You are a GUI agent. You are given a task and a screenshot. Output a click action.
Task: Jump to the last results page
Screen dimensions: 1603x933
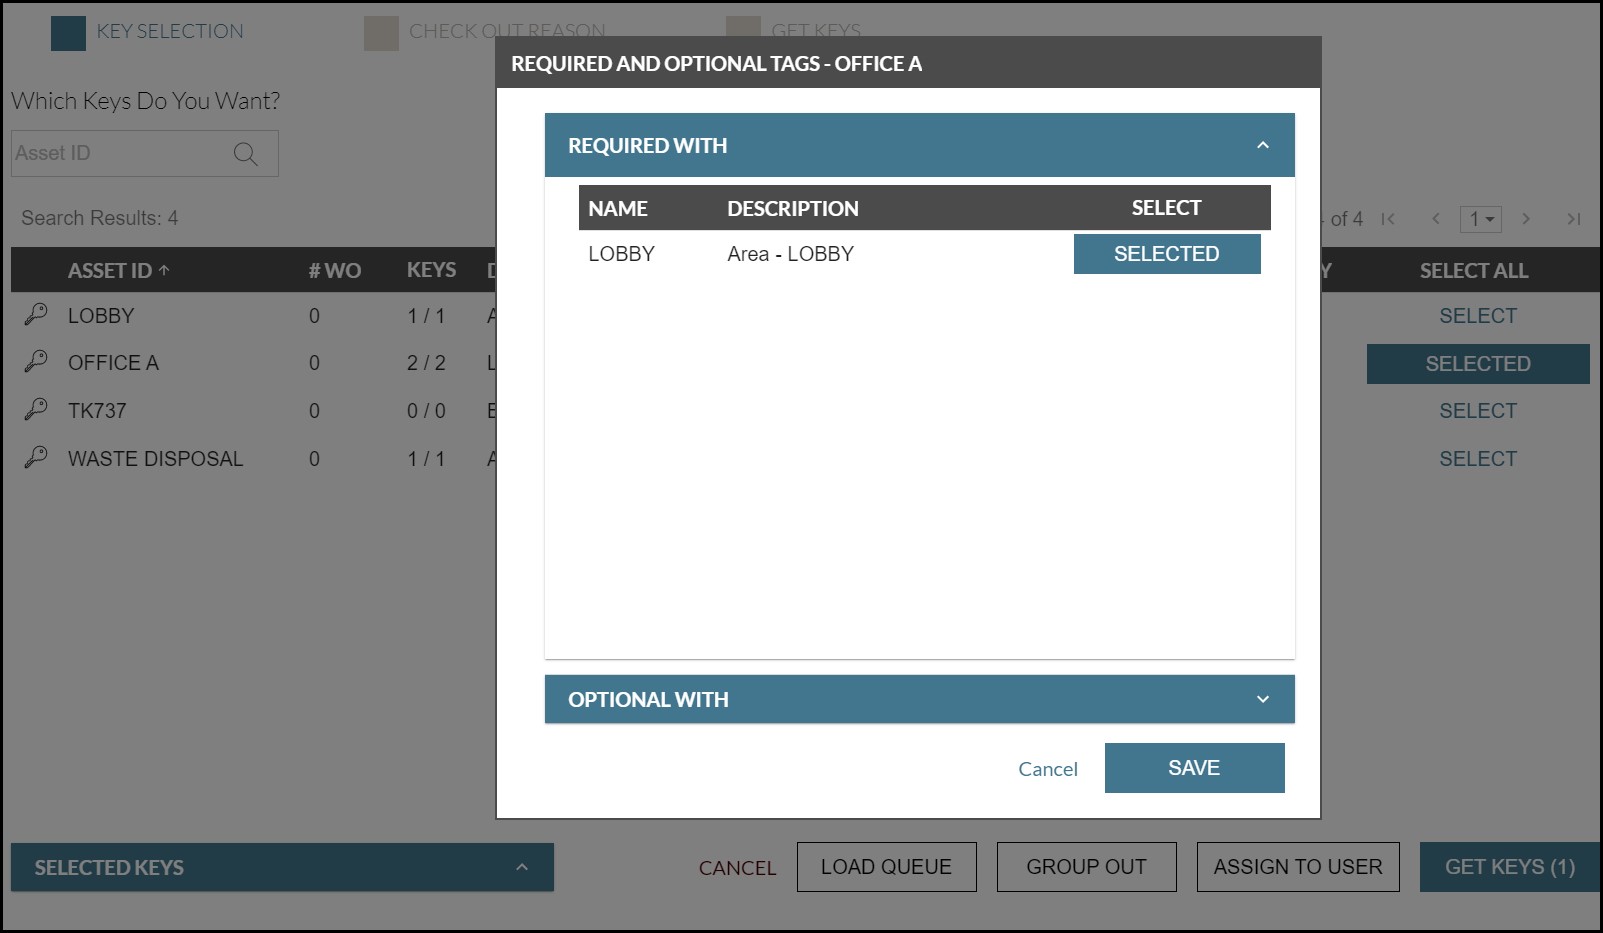coord(1573,219)
